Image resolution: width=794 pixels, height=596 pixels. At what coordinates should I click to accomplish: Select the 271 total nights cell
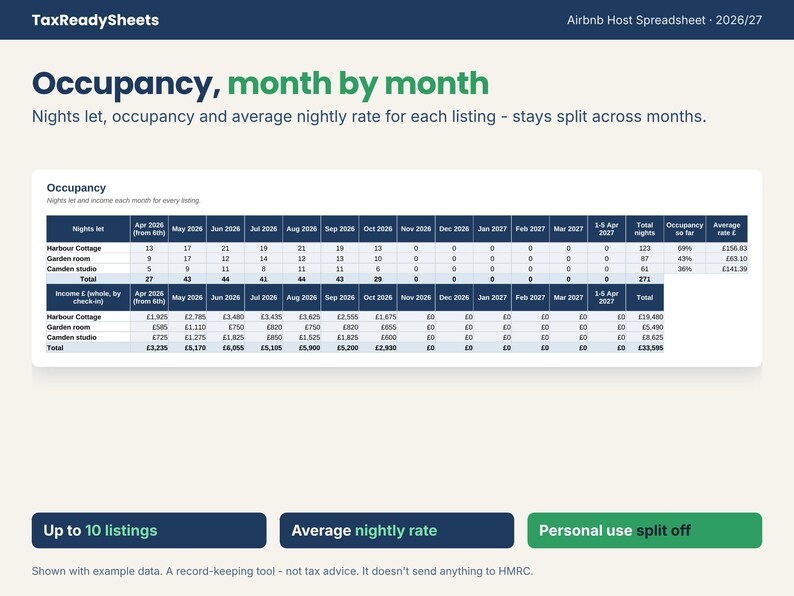645,279
